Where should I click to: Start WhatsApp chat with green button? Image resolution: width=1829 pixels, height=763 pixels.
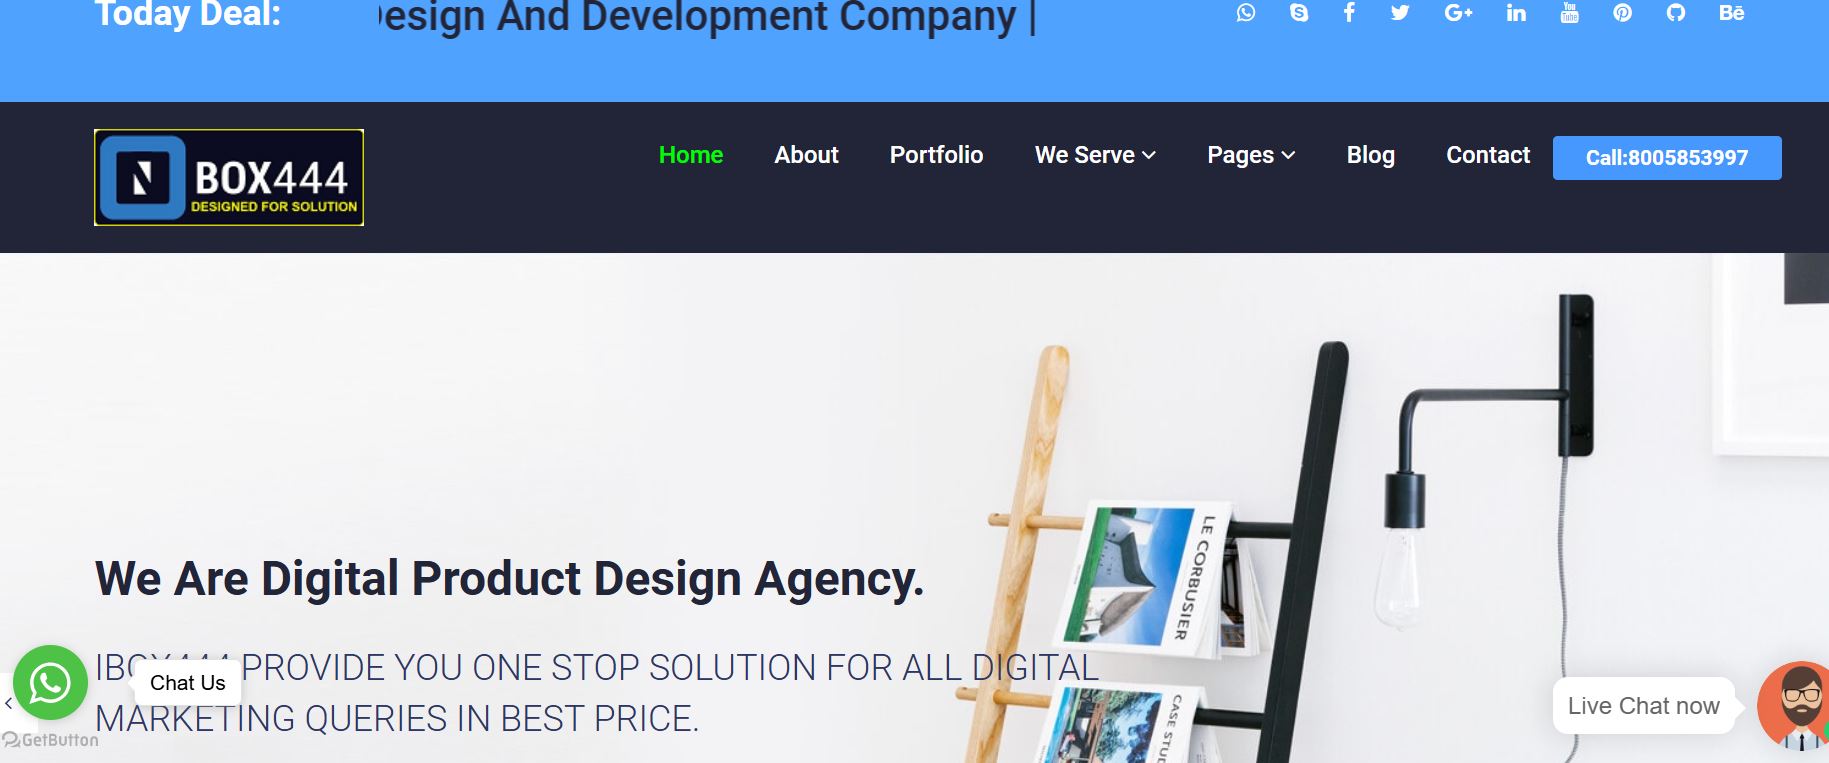50,683
